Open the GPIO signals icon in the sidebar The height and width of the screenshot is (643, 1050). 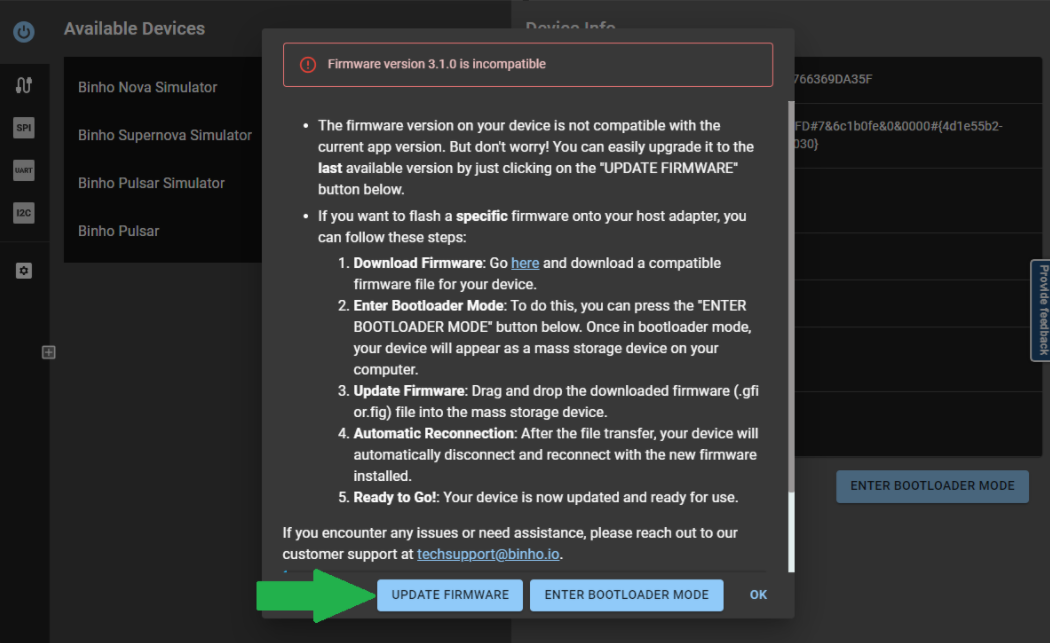point(24,85)
